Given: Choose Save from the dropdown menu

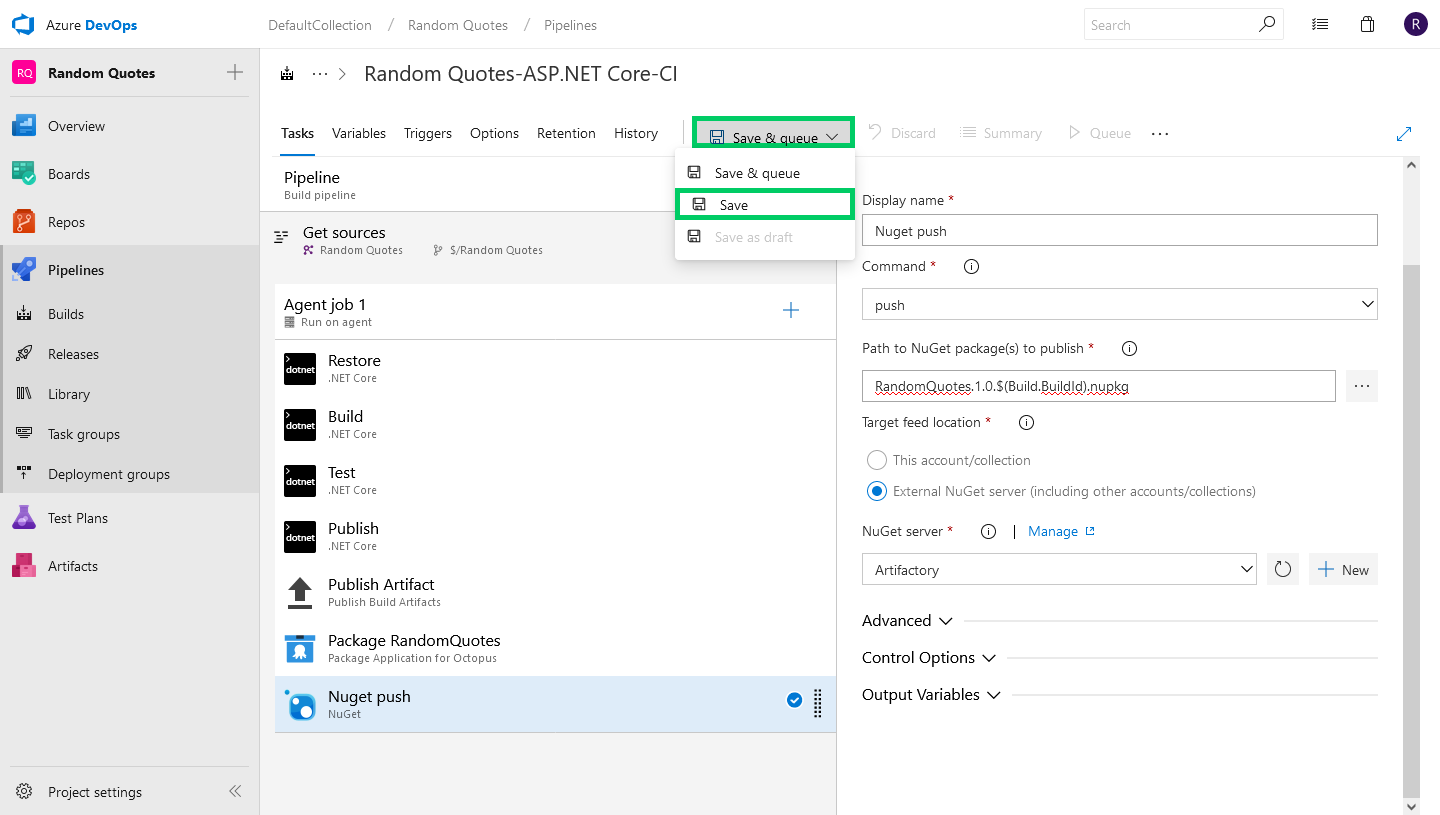Looking at the screenshot, I should pos(765,205).
